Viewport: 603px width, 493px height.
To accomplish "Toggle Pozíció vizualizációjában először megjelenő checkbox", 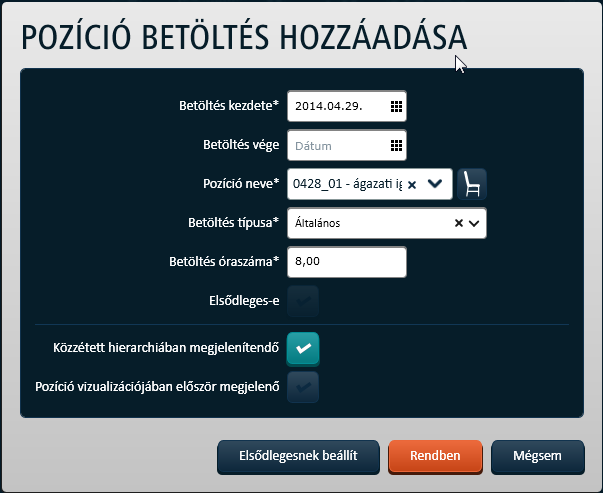I will click(303, 386).
